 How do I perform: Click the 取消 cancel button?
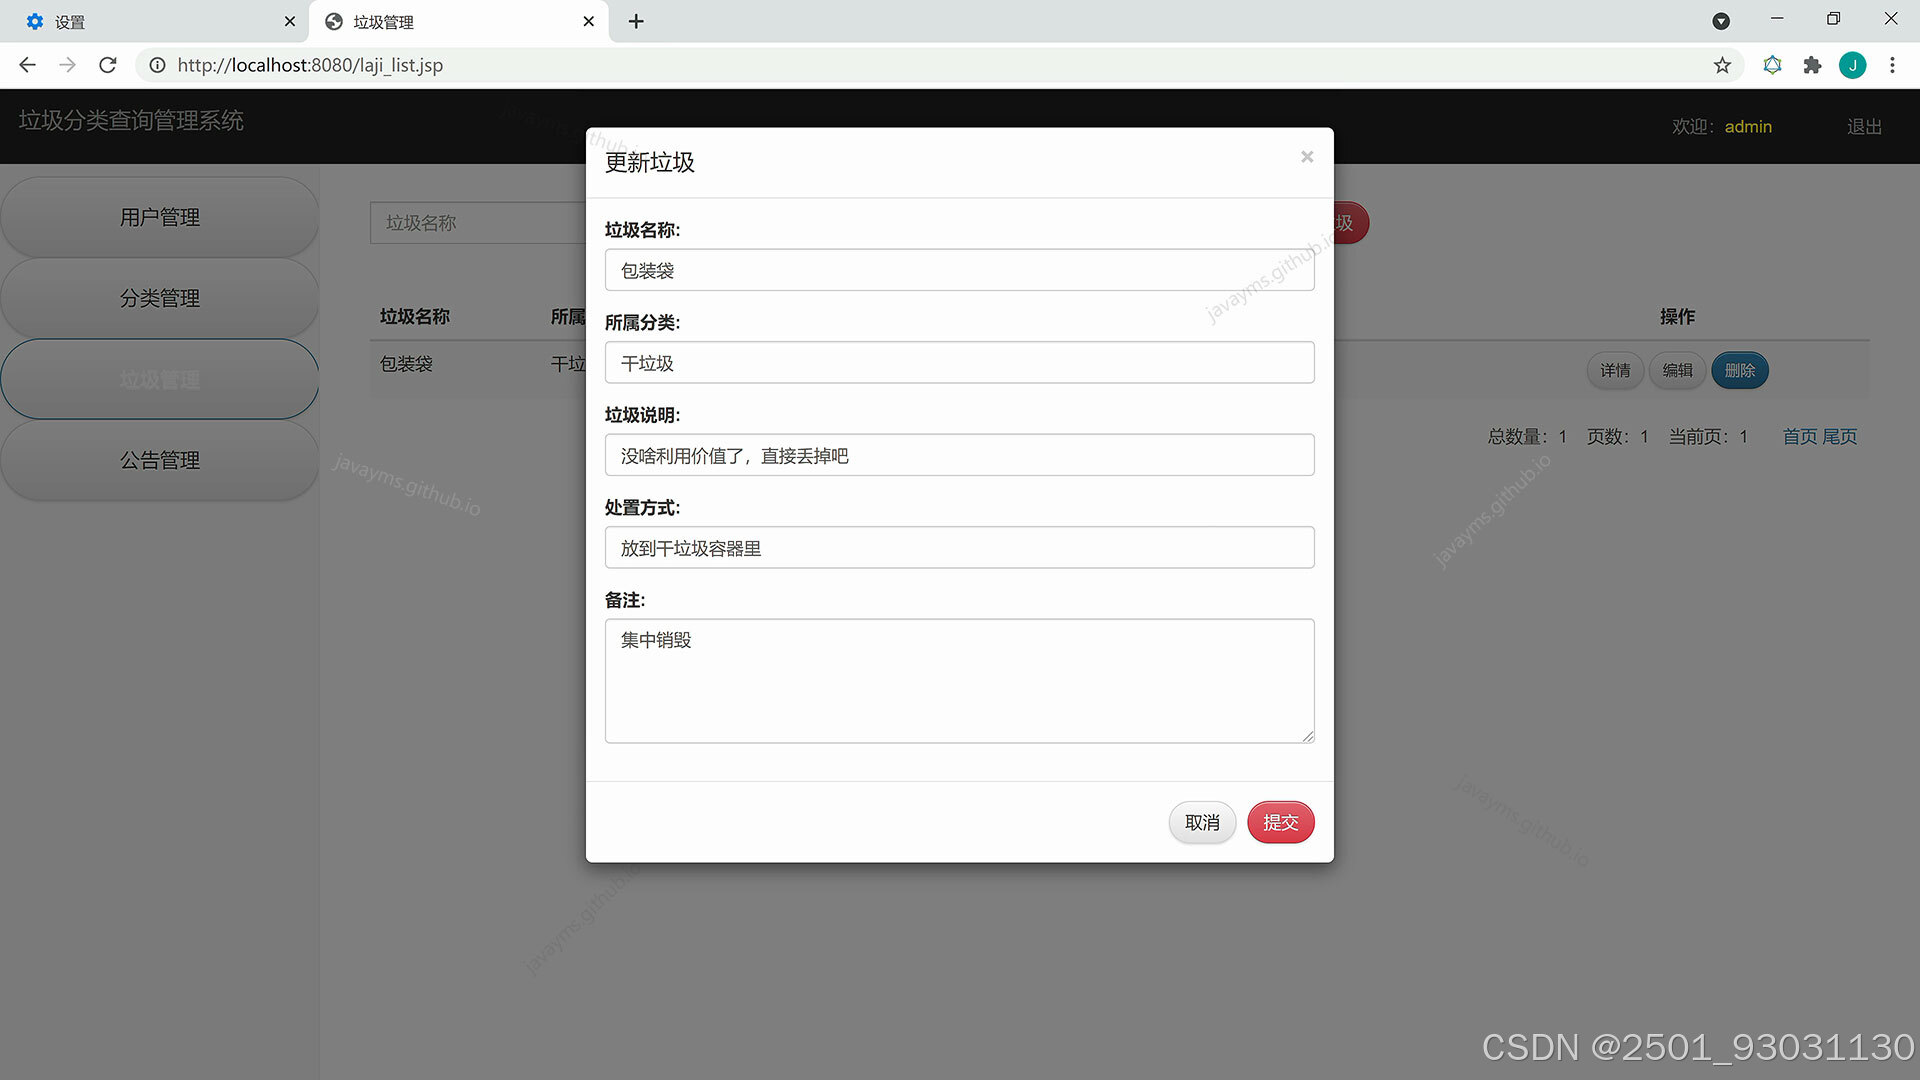(1202, 822)
